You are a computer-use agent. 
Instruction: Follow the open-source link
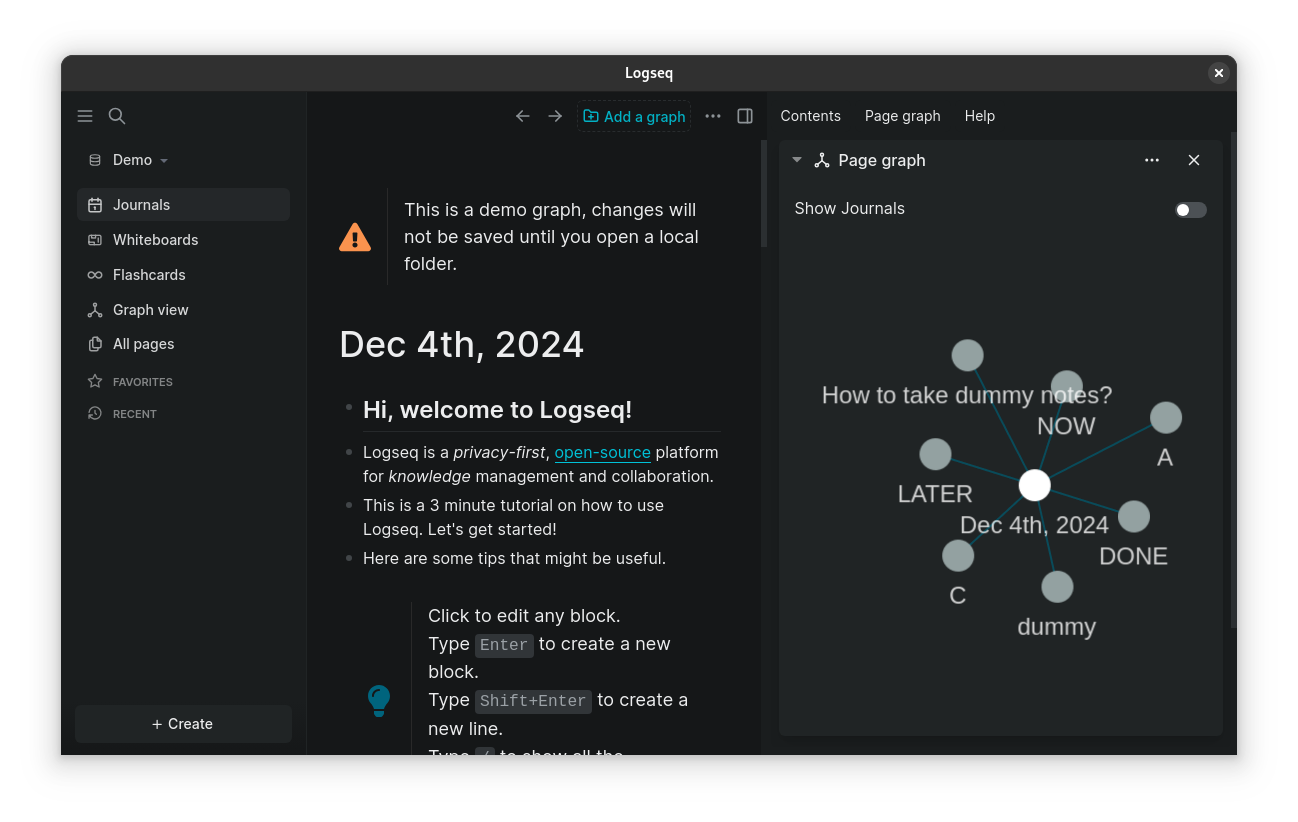pyautogui.click(x=602, y=452)
